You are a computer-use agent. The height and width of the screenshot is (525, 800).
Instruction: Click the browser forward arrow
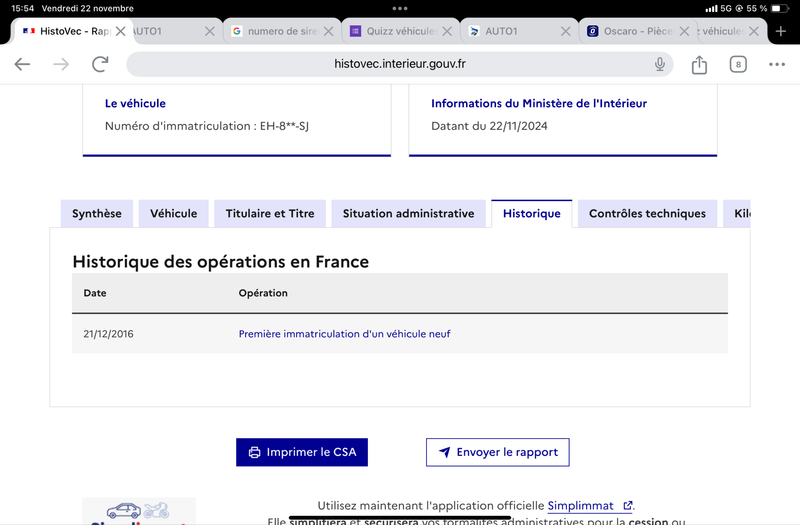(61, 64)
